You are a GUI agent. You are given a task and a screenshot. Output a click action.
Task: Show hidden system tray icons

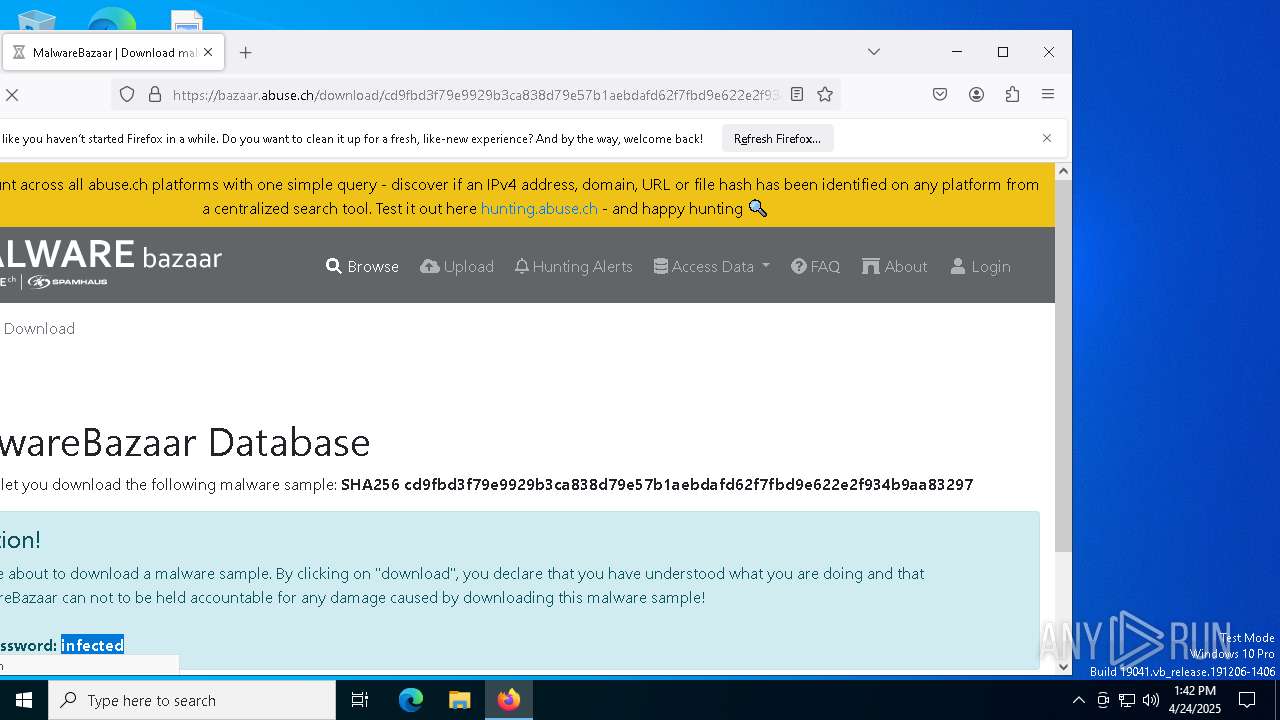1078,700
